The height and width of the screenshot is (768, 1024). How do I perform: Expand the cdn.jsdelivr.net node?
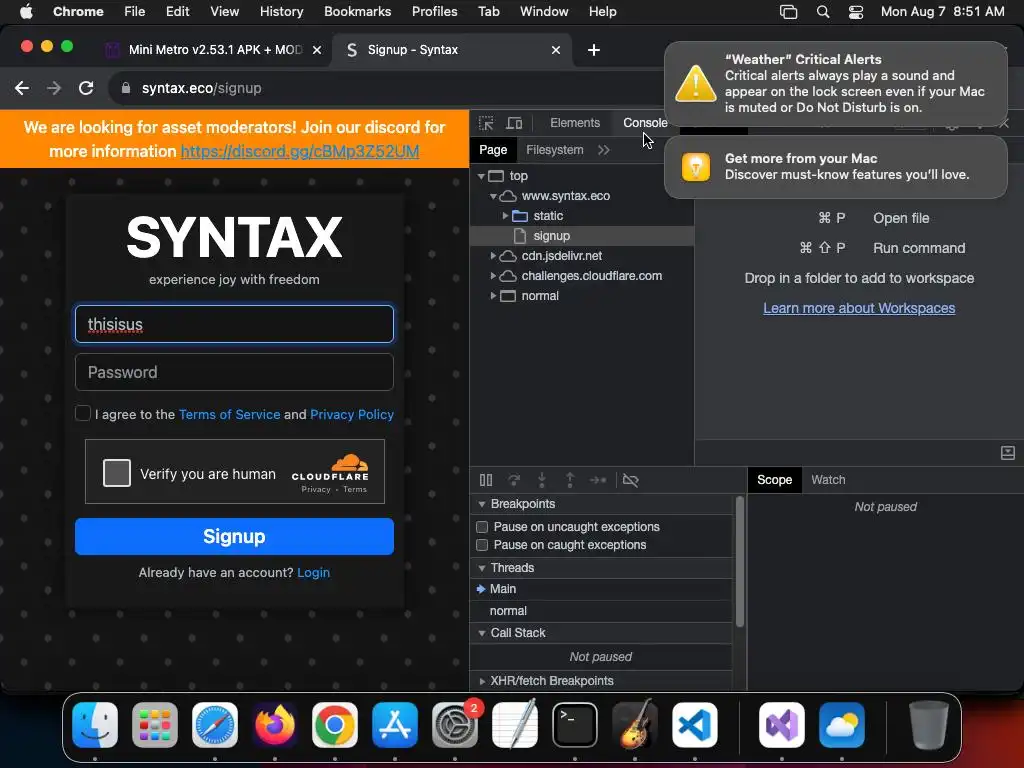(x=493, y=256)
